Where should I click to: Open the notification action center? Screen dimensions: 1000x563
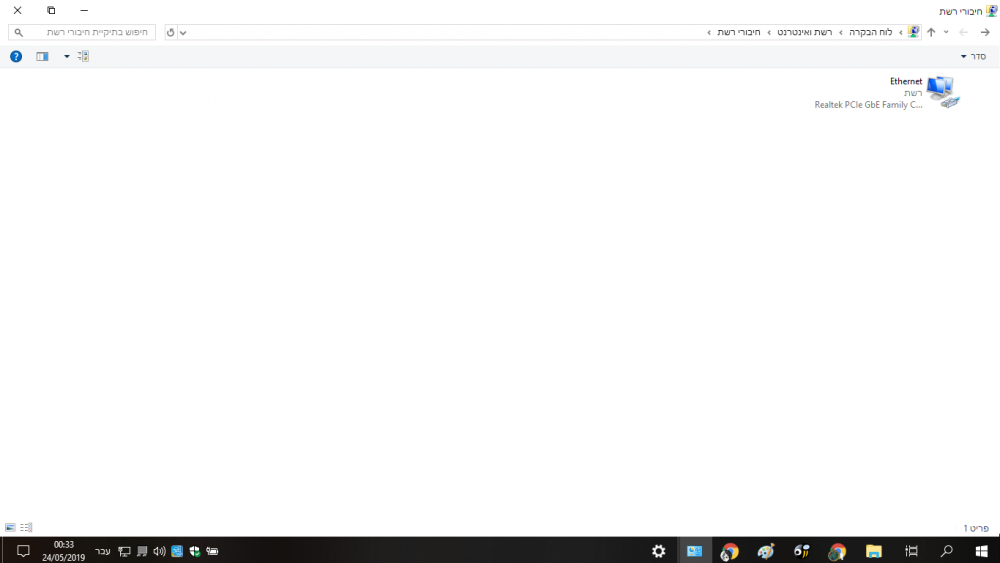[23, 551]
